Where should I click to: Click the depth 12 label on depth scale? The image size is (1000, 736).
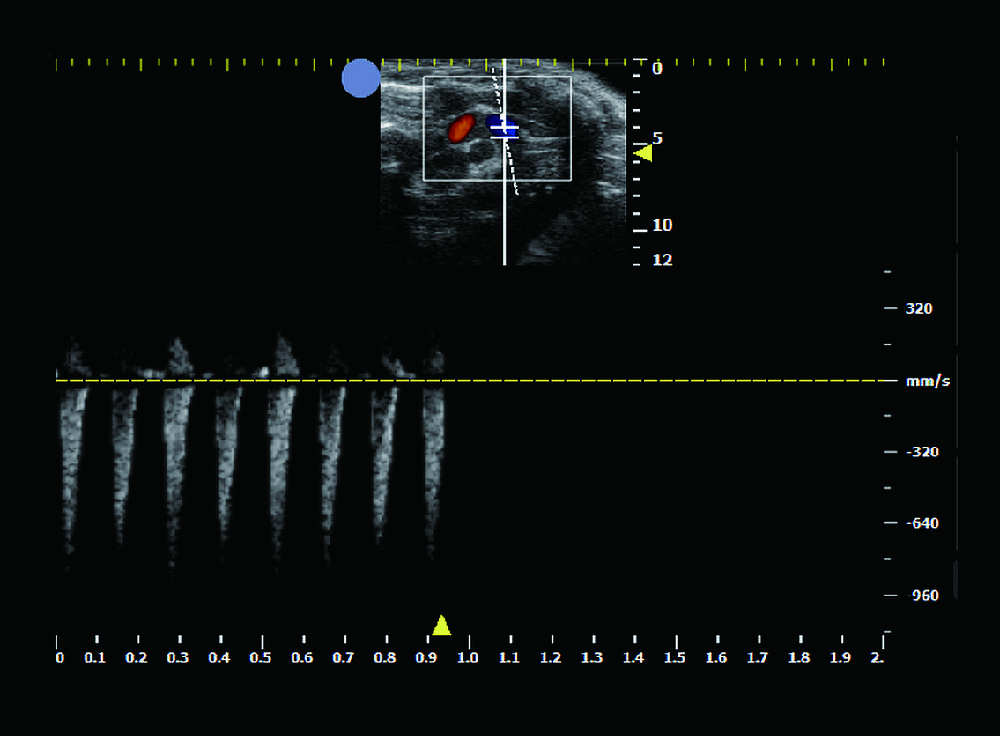tap(662, 260)
